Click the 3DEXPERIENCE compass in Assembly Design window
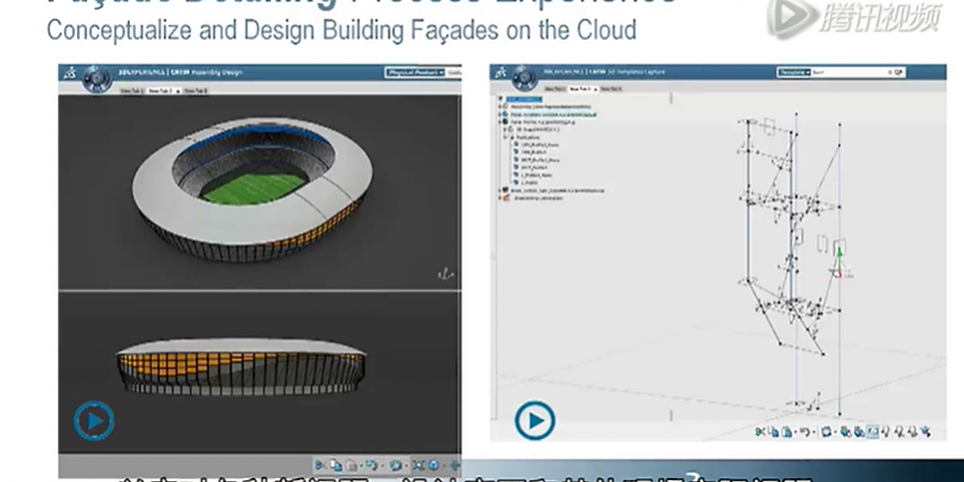The image size is (964, 482). (x=96, y=76)
